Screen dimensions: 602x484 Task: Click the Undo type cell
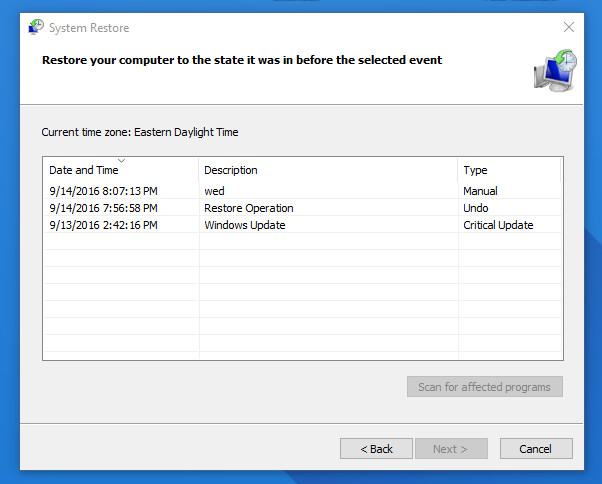tap(476, 208)
